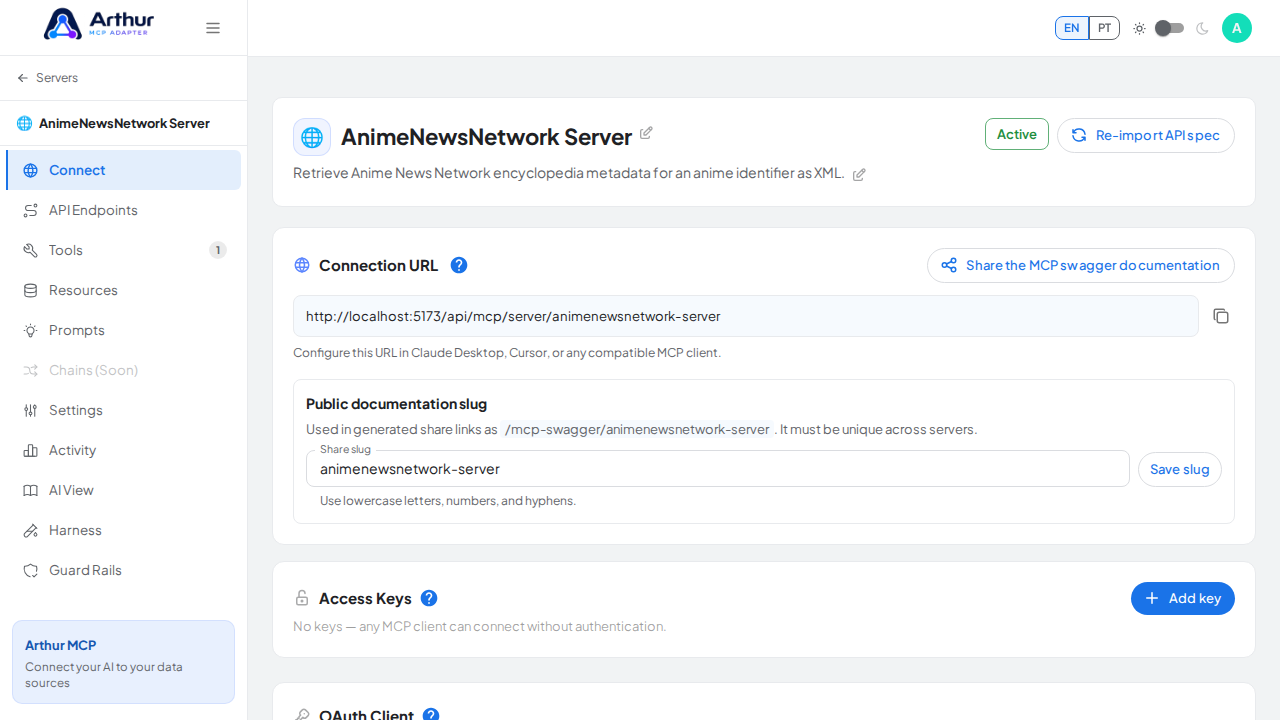Open the Prompts section
The image size is (1280, 720).
pos(124,330)
